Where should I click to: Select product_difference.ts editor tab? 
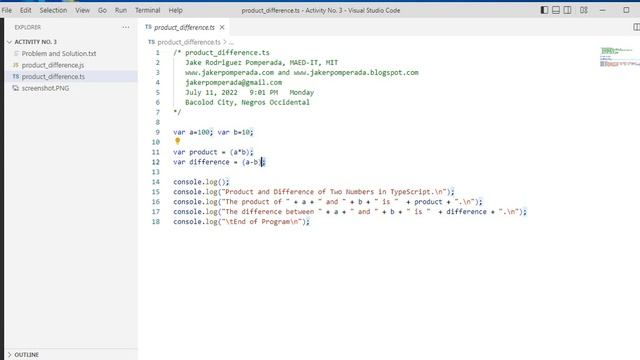[x=184, y=27]
